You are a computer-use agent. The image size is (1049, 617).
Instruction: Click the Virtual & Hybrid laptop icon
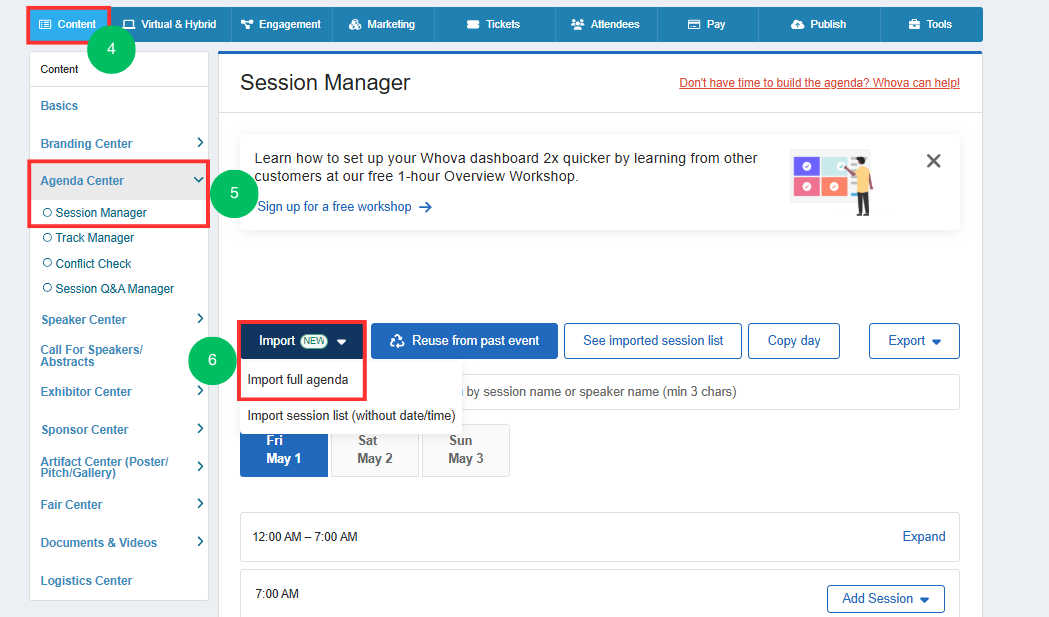tap(129, 24)
